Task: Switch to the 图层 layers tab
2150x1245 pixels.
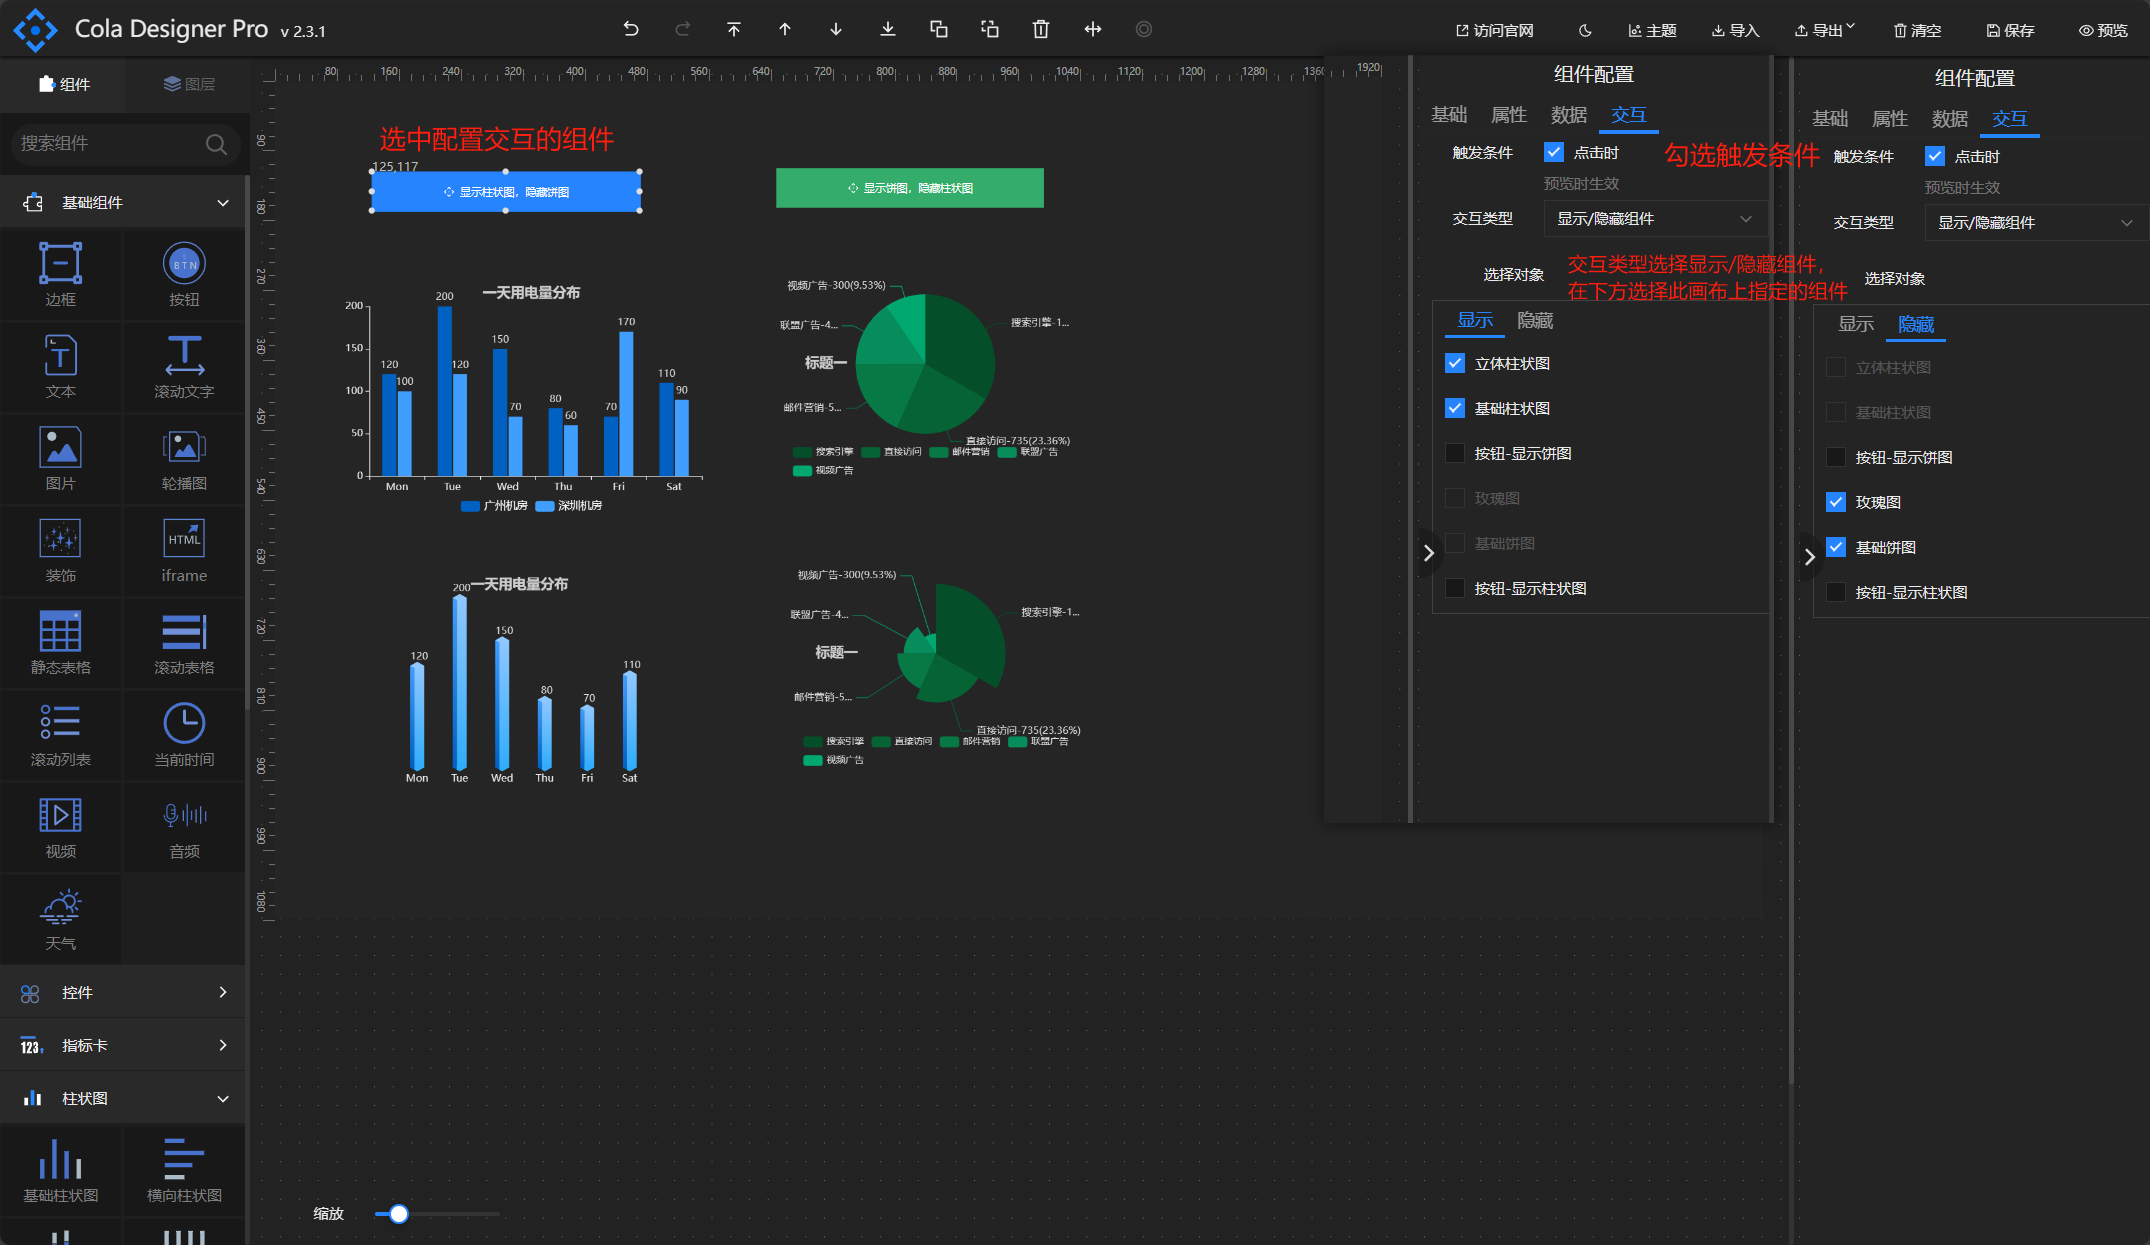Action: pos(189,84)
